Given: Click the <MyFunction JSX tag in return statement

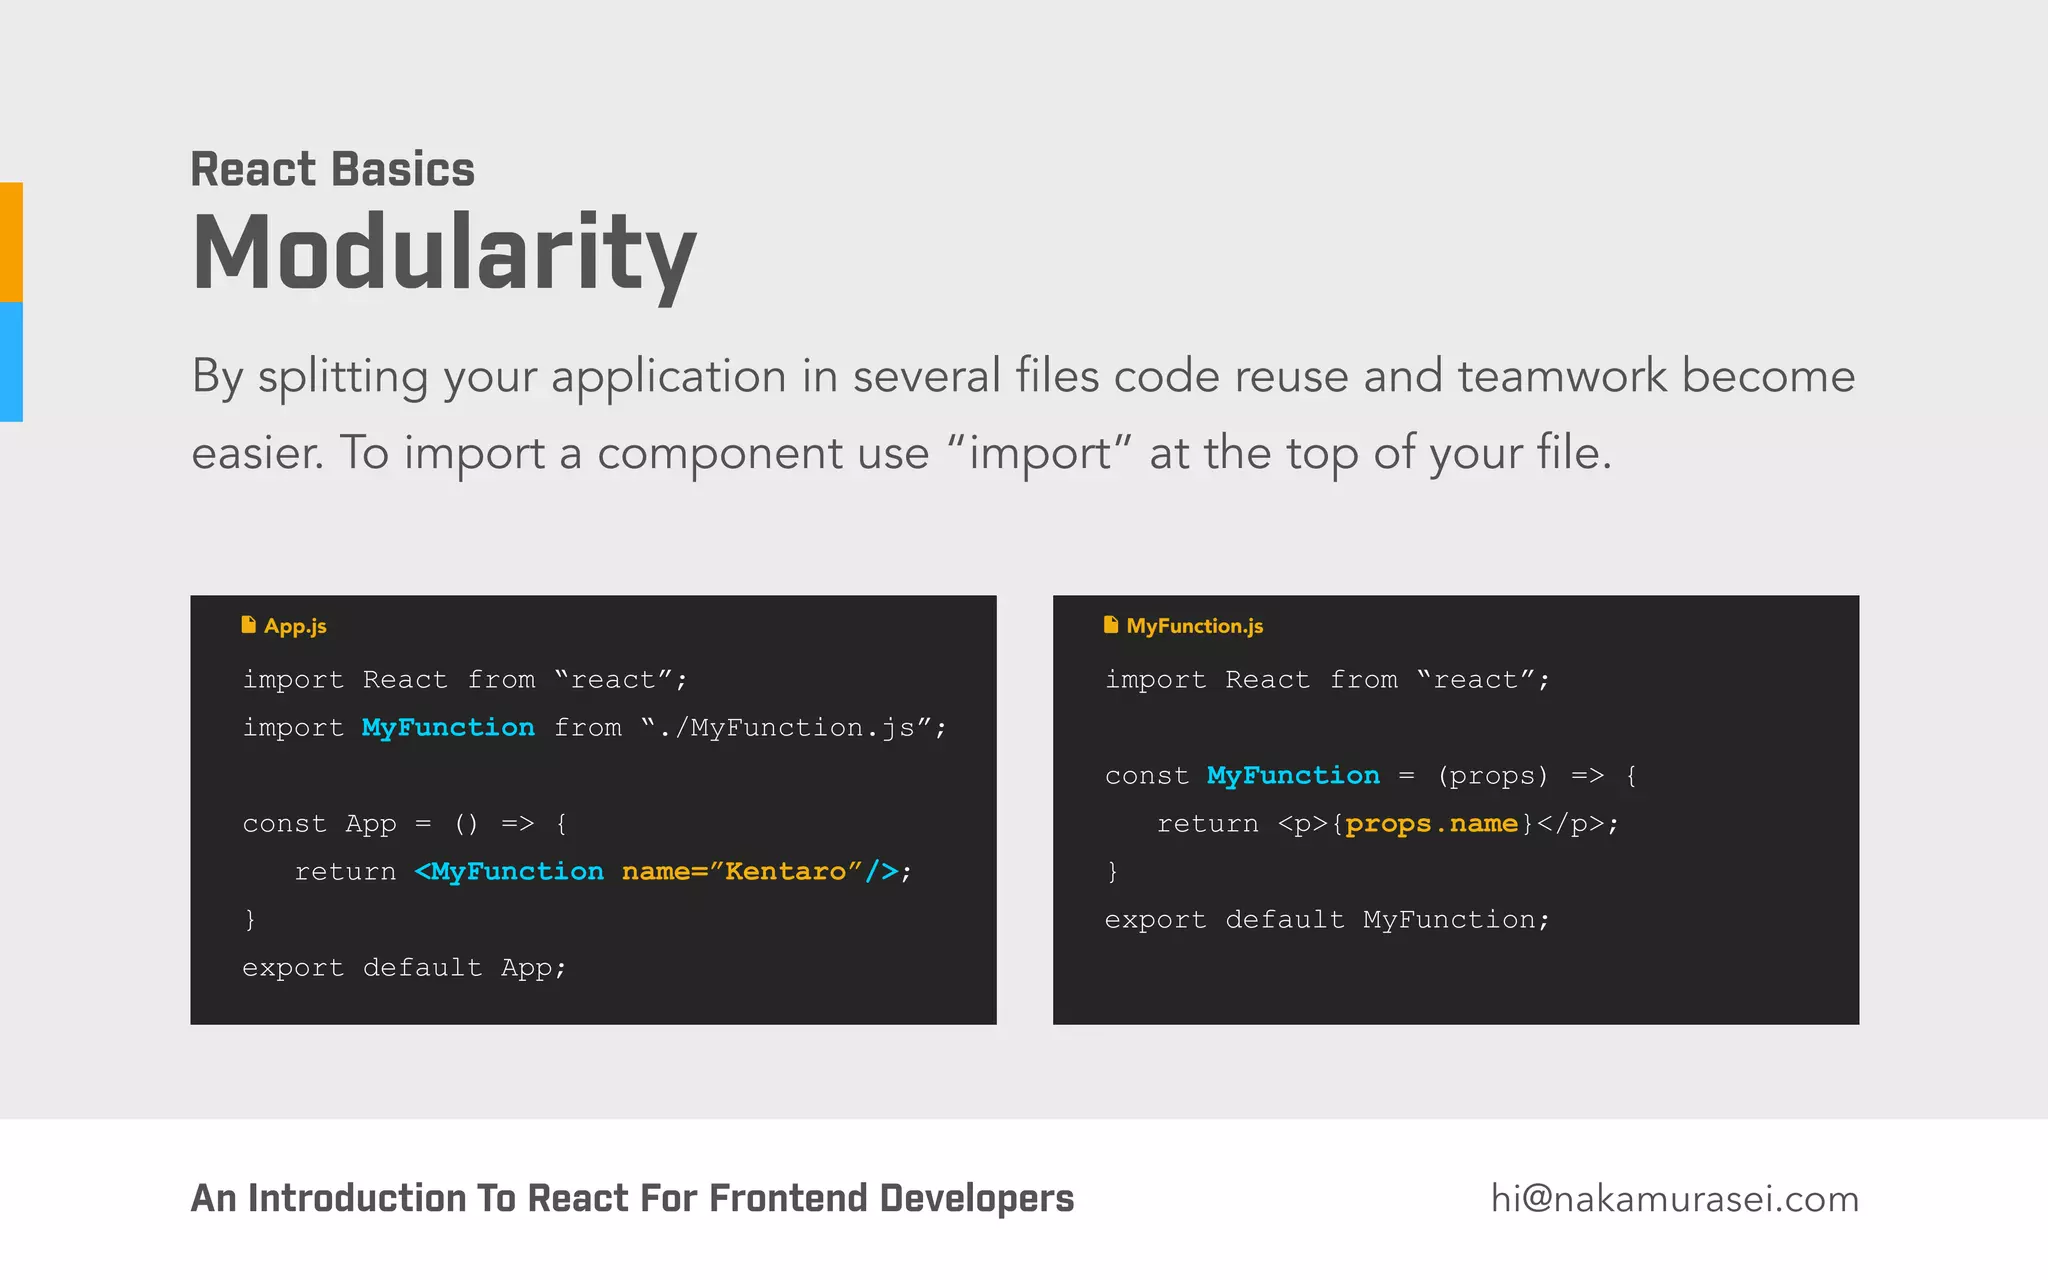Looking at the screenshot, I should 509,871.
